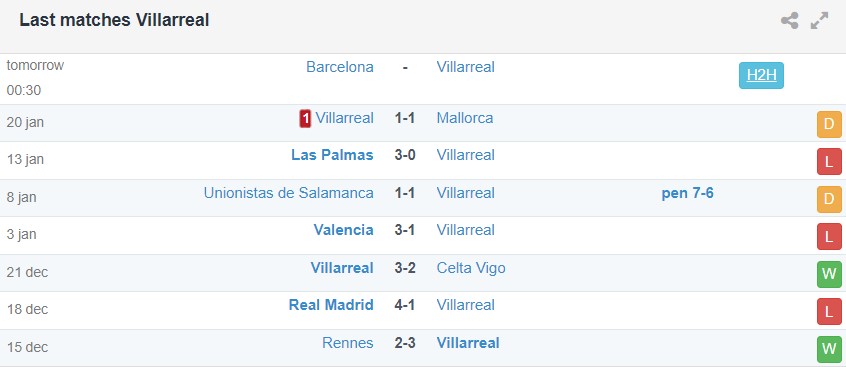Click the L result badge for Las Palmas match
Screen dimensions: 846x367
[x=829, y=162]
